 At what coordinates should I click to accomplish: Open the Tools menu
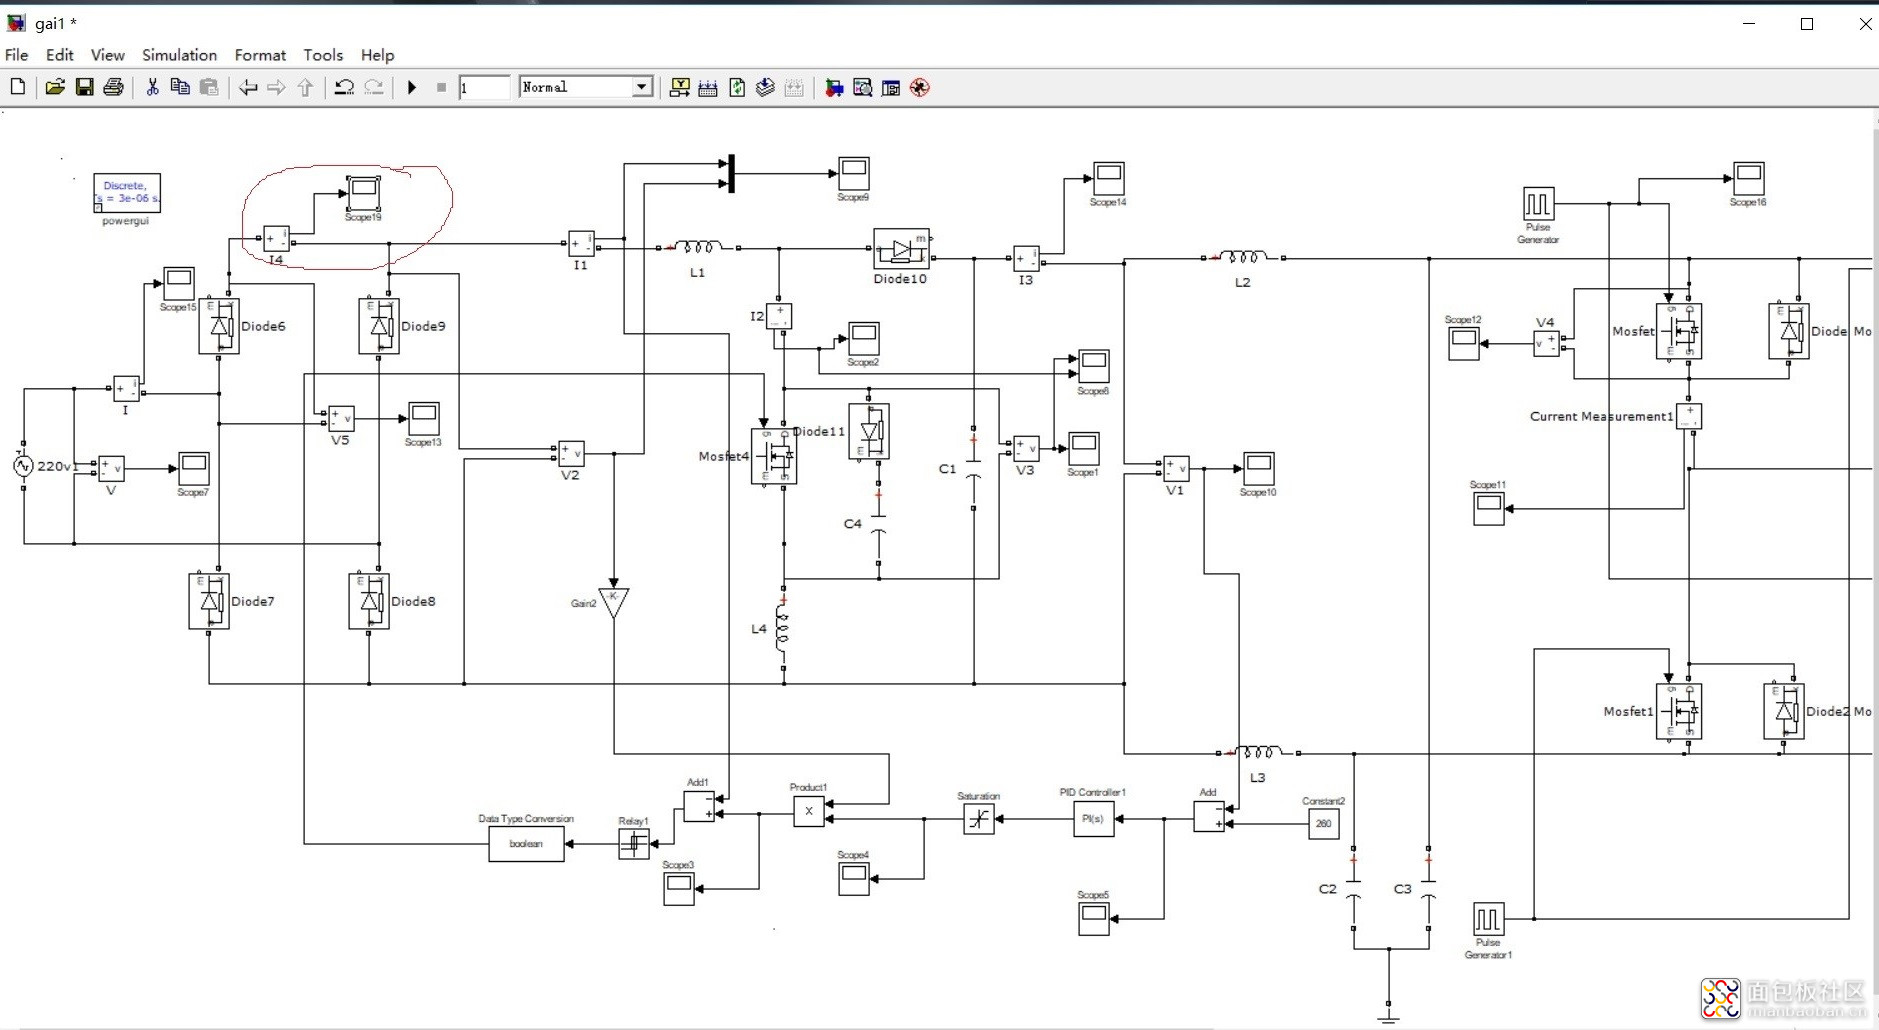tap(323, 55)
